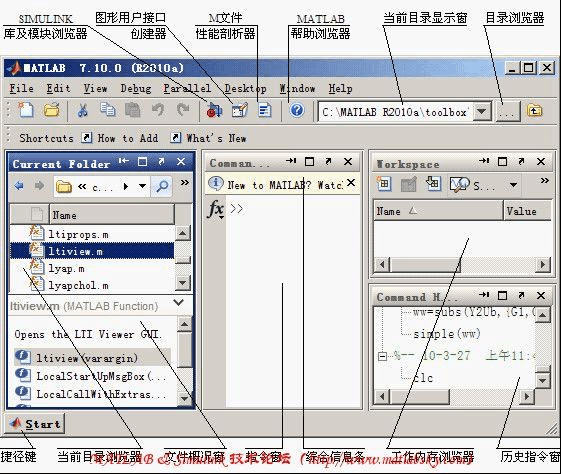Click the plot selection icon in Workspace
This screenshot has width=561, height=474.
coord(459,184)
